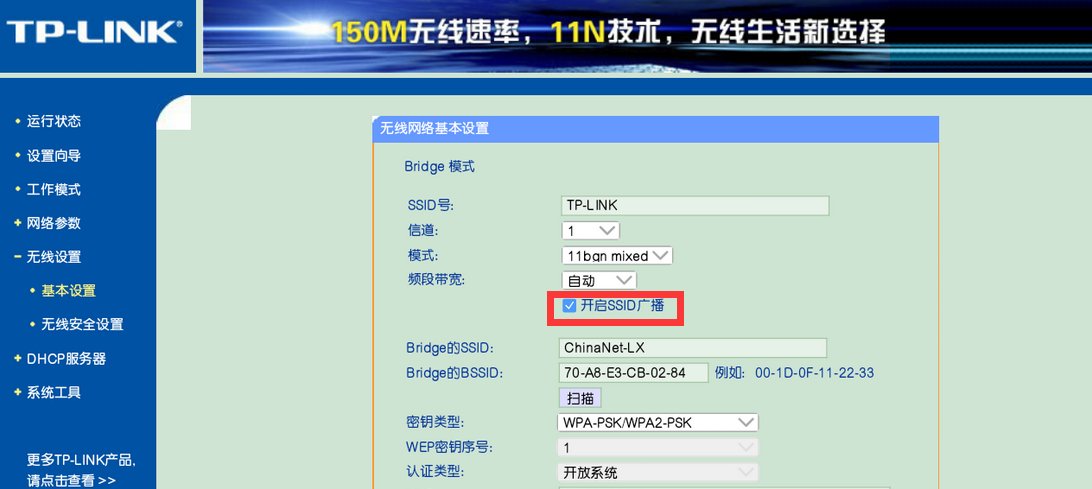
Task: Click the 无线网络基本设置 panel title
Action: [x=434, y=128]
